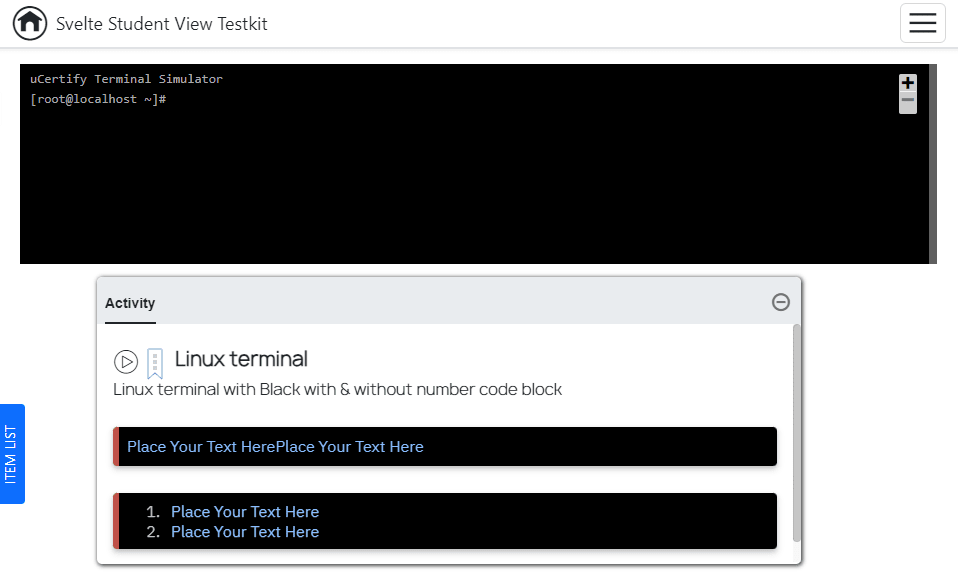Collapse the Activity panel with the minus circle
This screenshot has height=582, width=958.
(780, 301)
